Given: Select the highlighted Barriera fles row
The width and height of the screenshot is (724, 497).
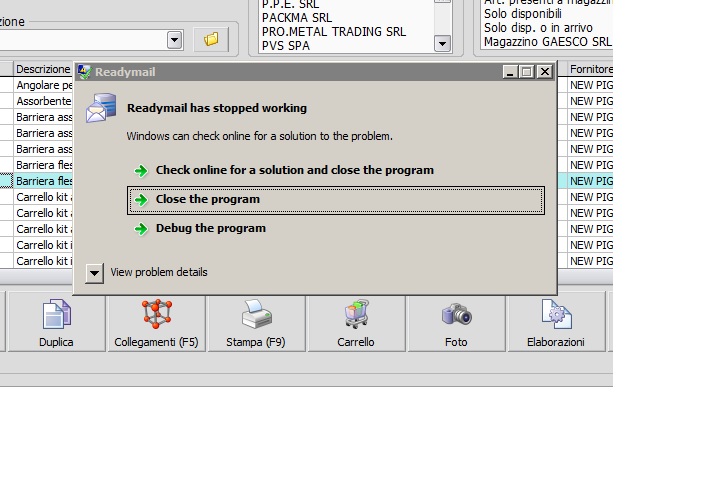Looking at the screenshot, I should 44,181.
